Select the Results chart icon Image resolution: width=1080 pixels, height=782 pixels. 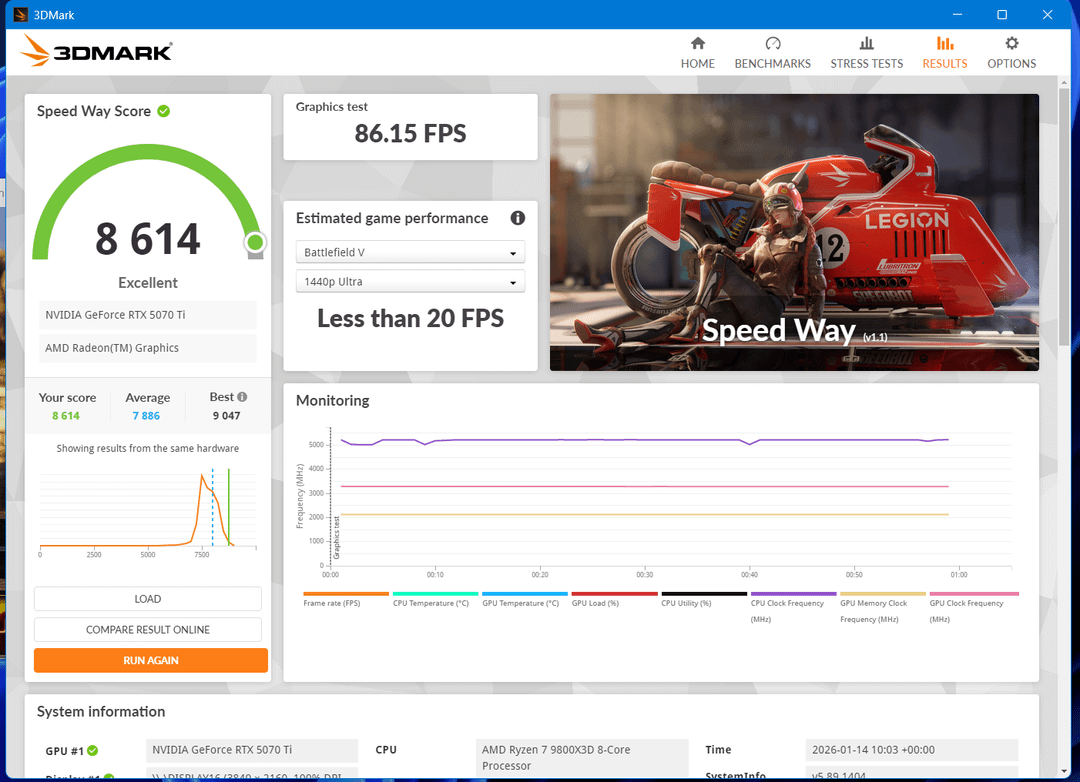(944, 44)
